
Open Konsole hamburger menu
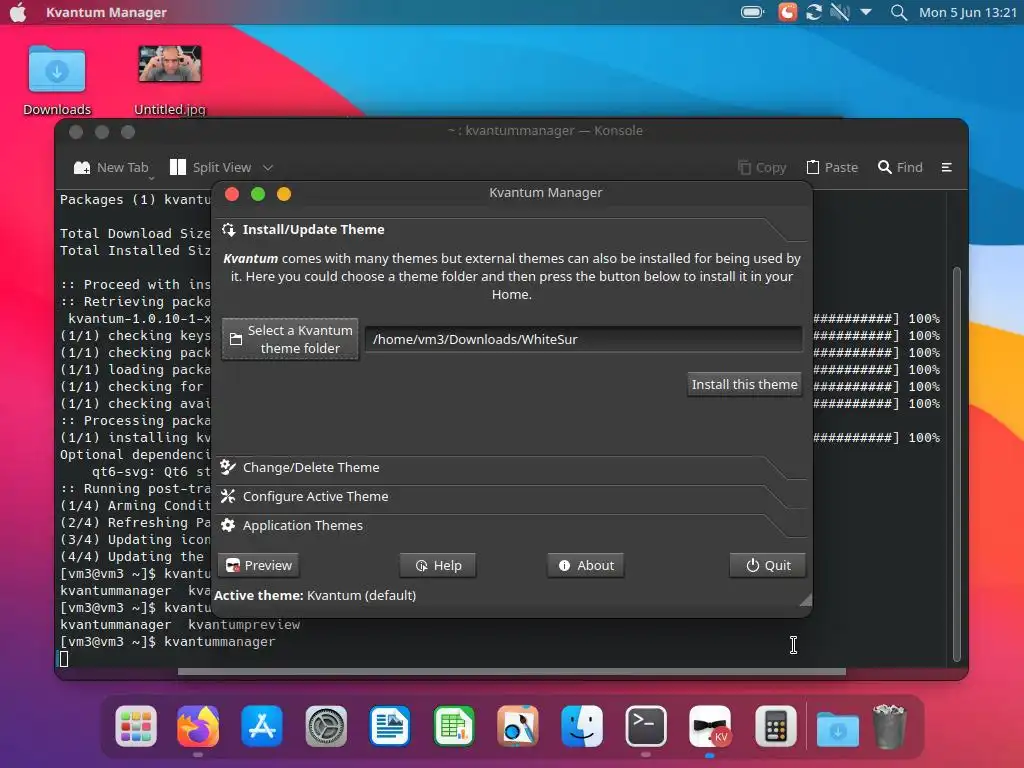[x=946, y=168]
